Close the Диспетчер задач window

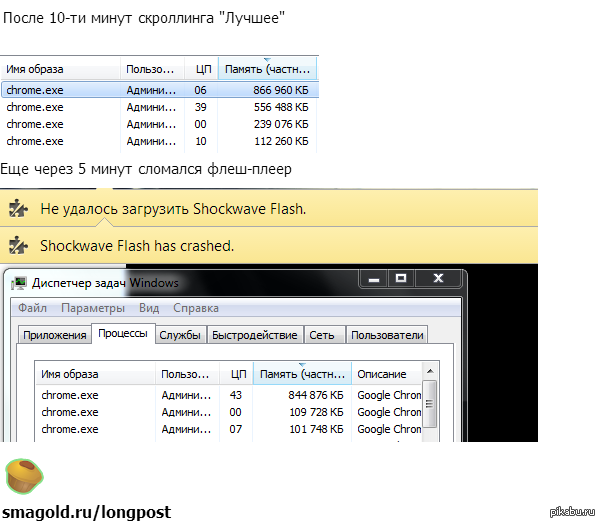[437, 278]
